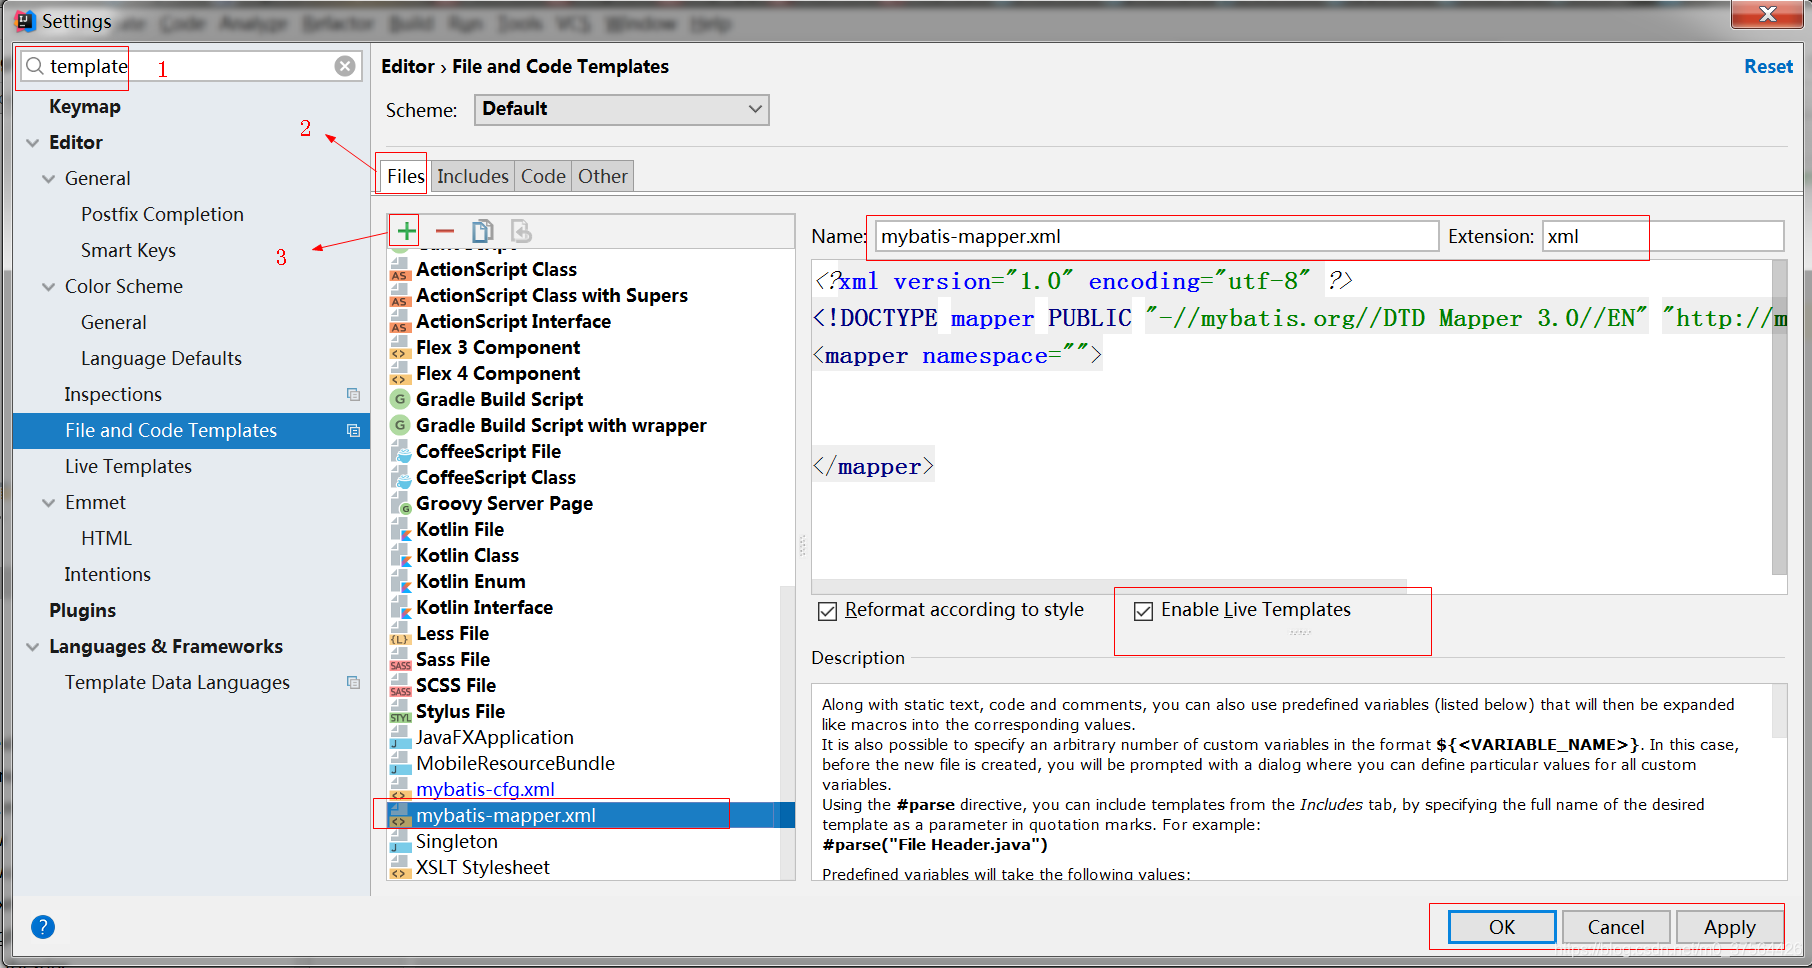Switch to the Other tab
Viewport: 1812px width, 968px height.
tap(603, 176)
